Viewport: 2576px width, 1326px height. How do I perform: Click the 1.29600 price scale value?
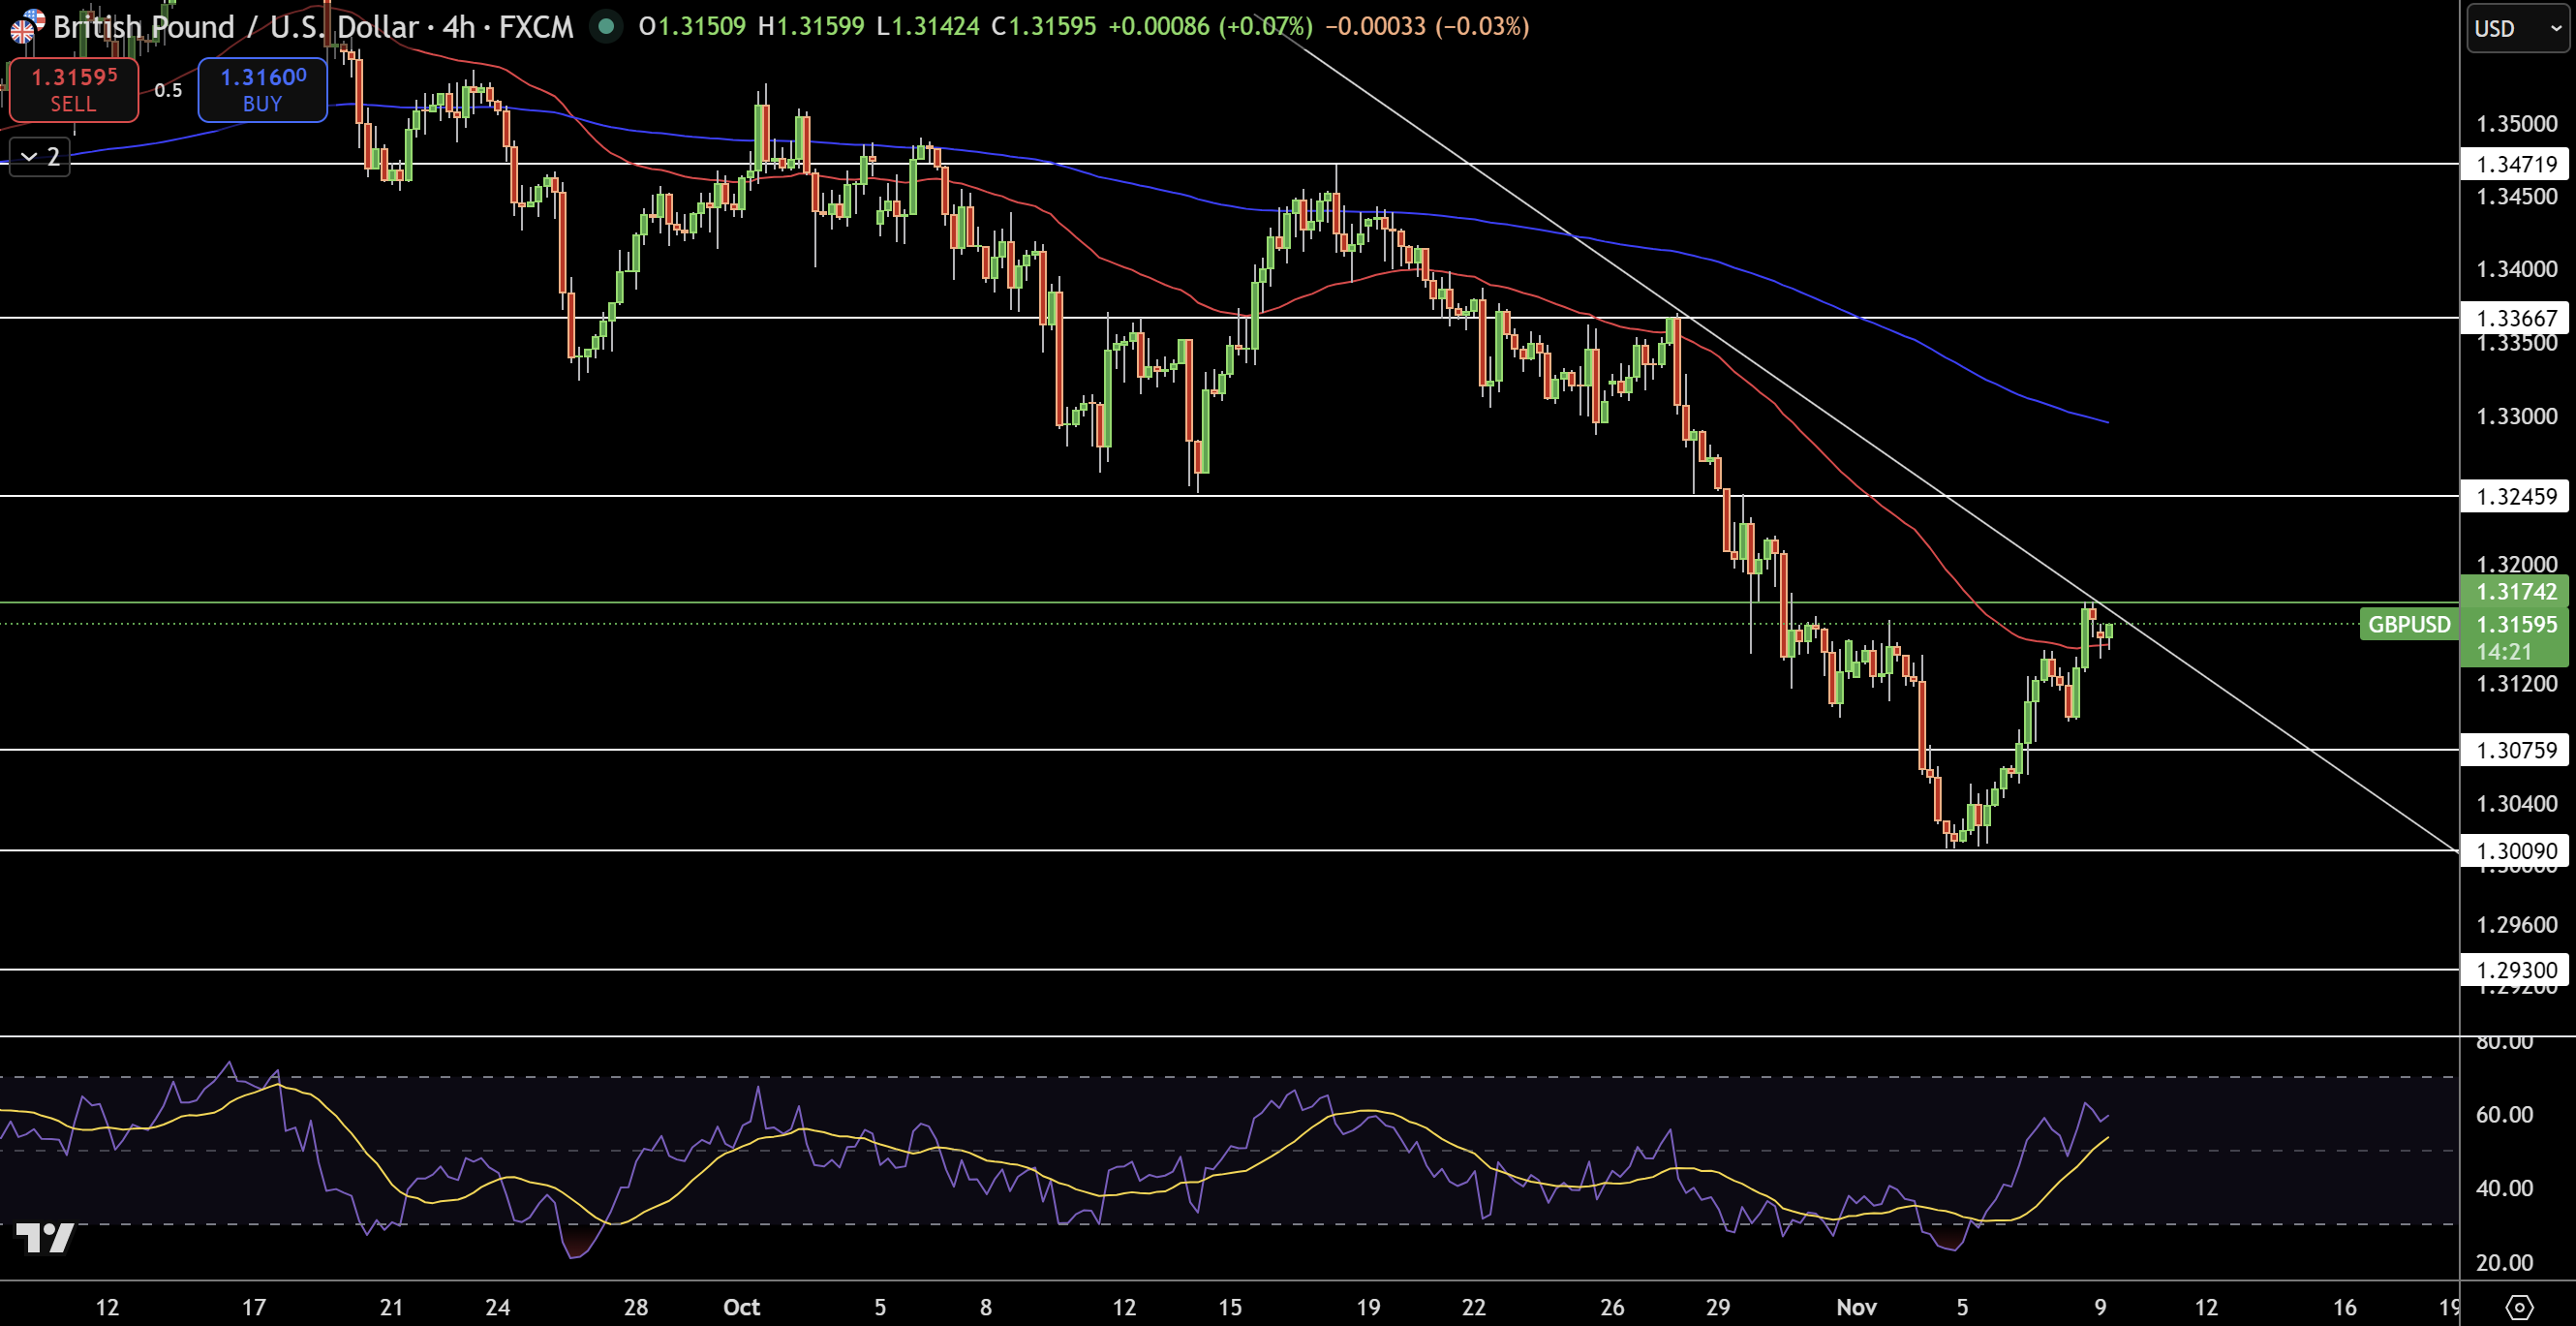coord(2516,924)
